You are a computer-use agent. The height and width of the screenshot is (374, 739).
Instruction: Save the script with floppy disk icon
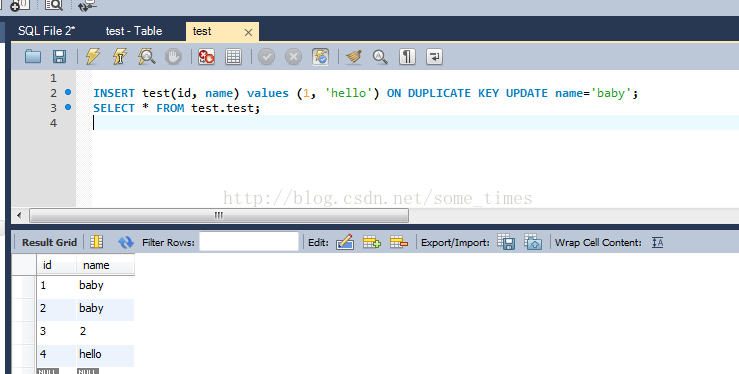pyautogui.click(x=59, y=57)
